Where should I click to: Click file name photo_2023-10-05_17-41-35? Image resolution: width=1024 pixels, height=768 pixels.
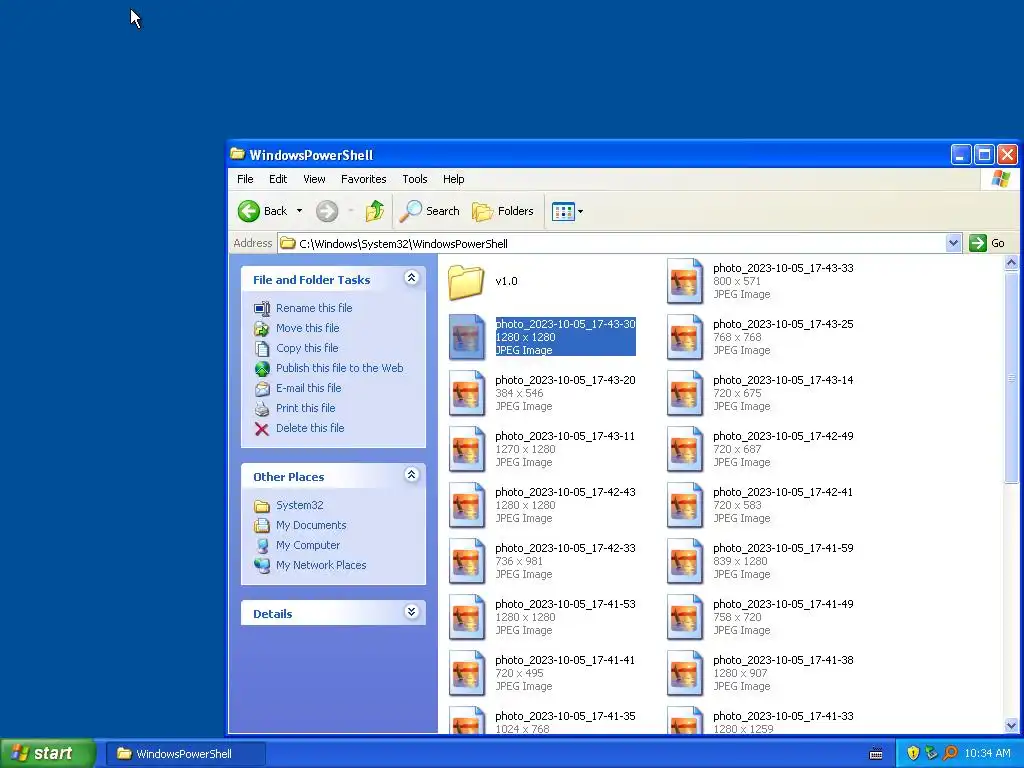565,716
